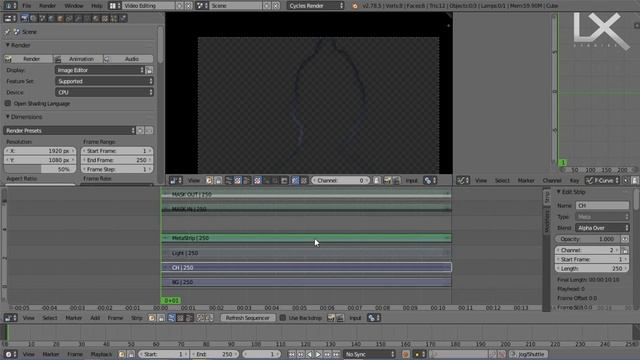The image size is (640, 360).
Task: Click the Refresh Sequencer button
Action: 247,318
